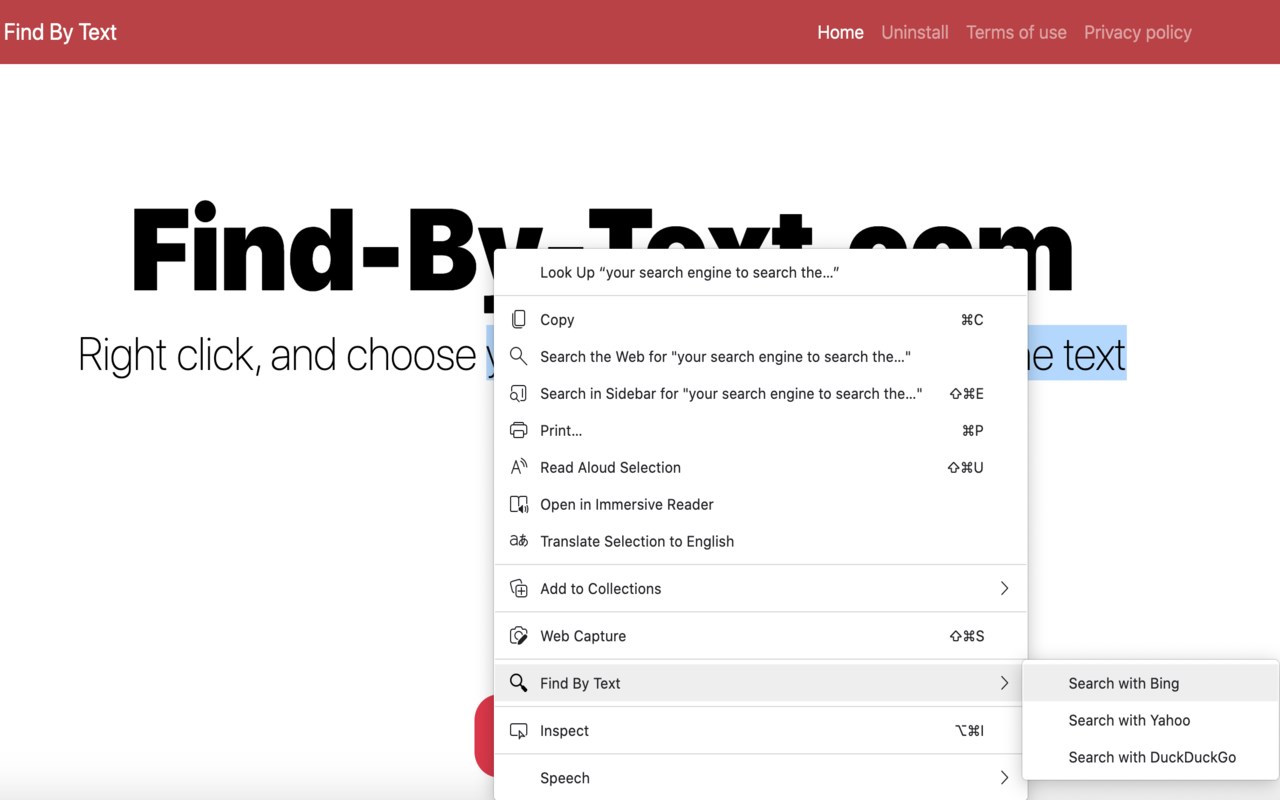Open the Home navigation link

pyautogui.click(x=840, y=32)
